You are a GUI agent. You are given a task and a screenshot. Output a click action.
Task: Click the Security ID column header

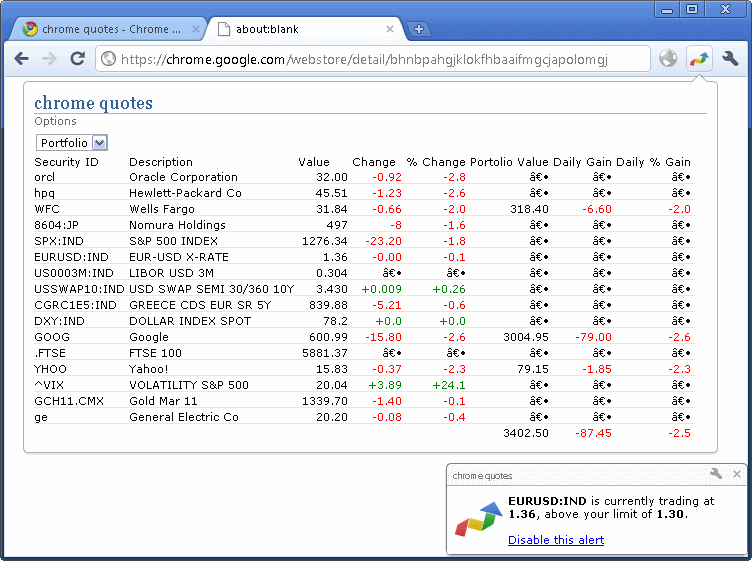point(66,162)
